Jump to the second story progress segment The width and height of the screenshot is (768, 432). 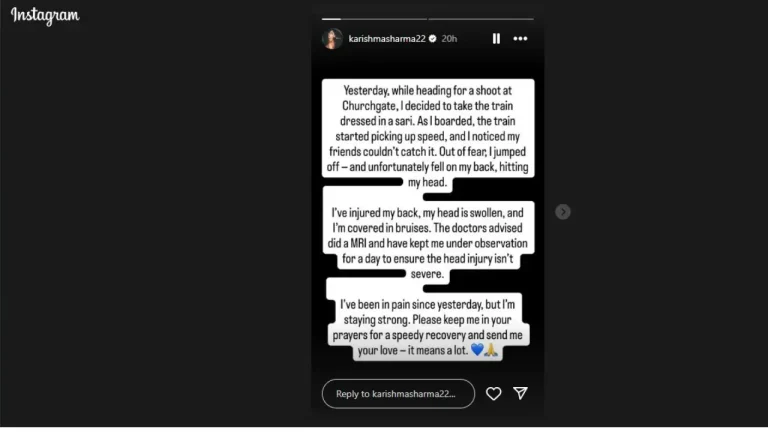coord(481,19)
